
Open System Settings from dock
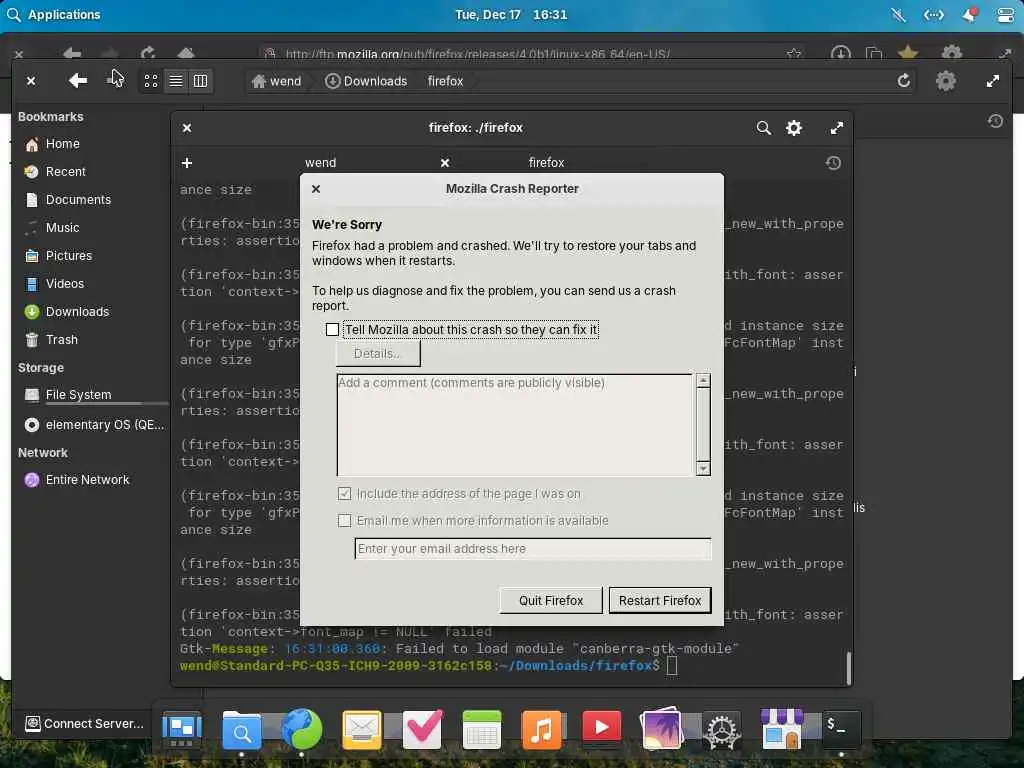[x=722, y=731]
